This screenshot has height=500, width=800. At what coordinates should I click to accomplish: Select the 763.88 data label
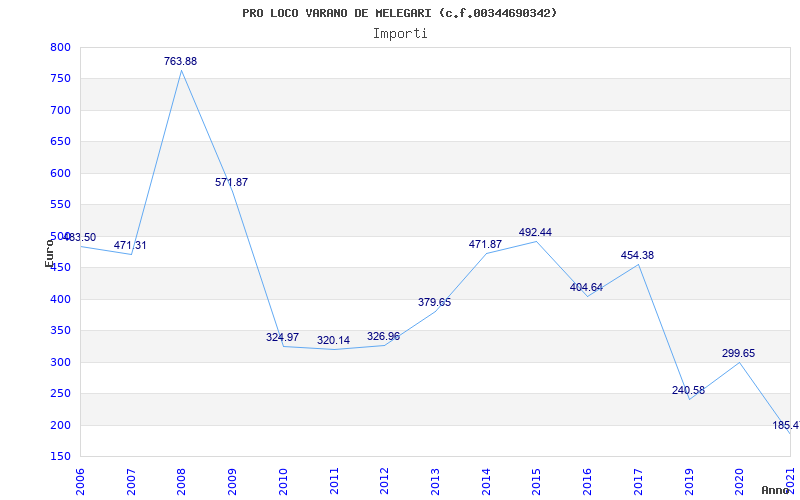tap(180, 61)
